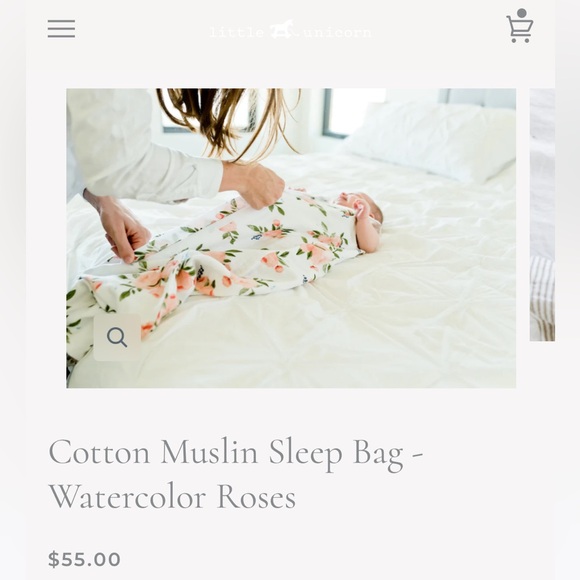Expand the three-line site menu
580x580 pixels.
(x=61, y=29)
